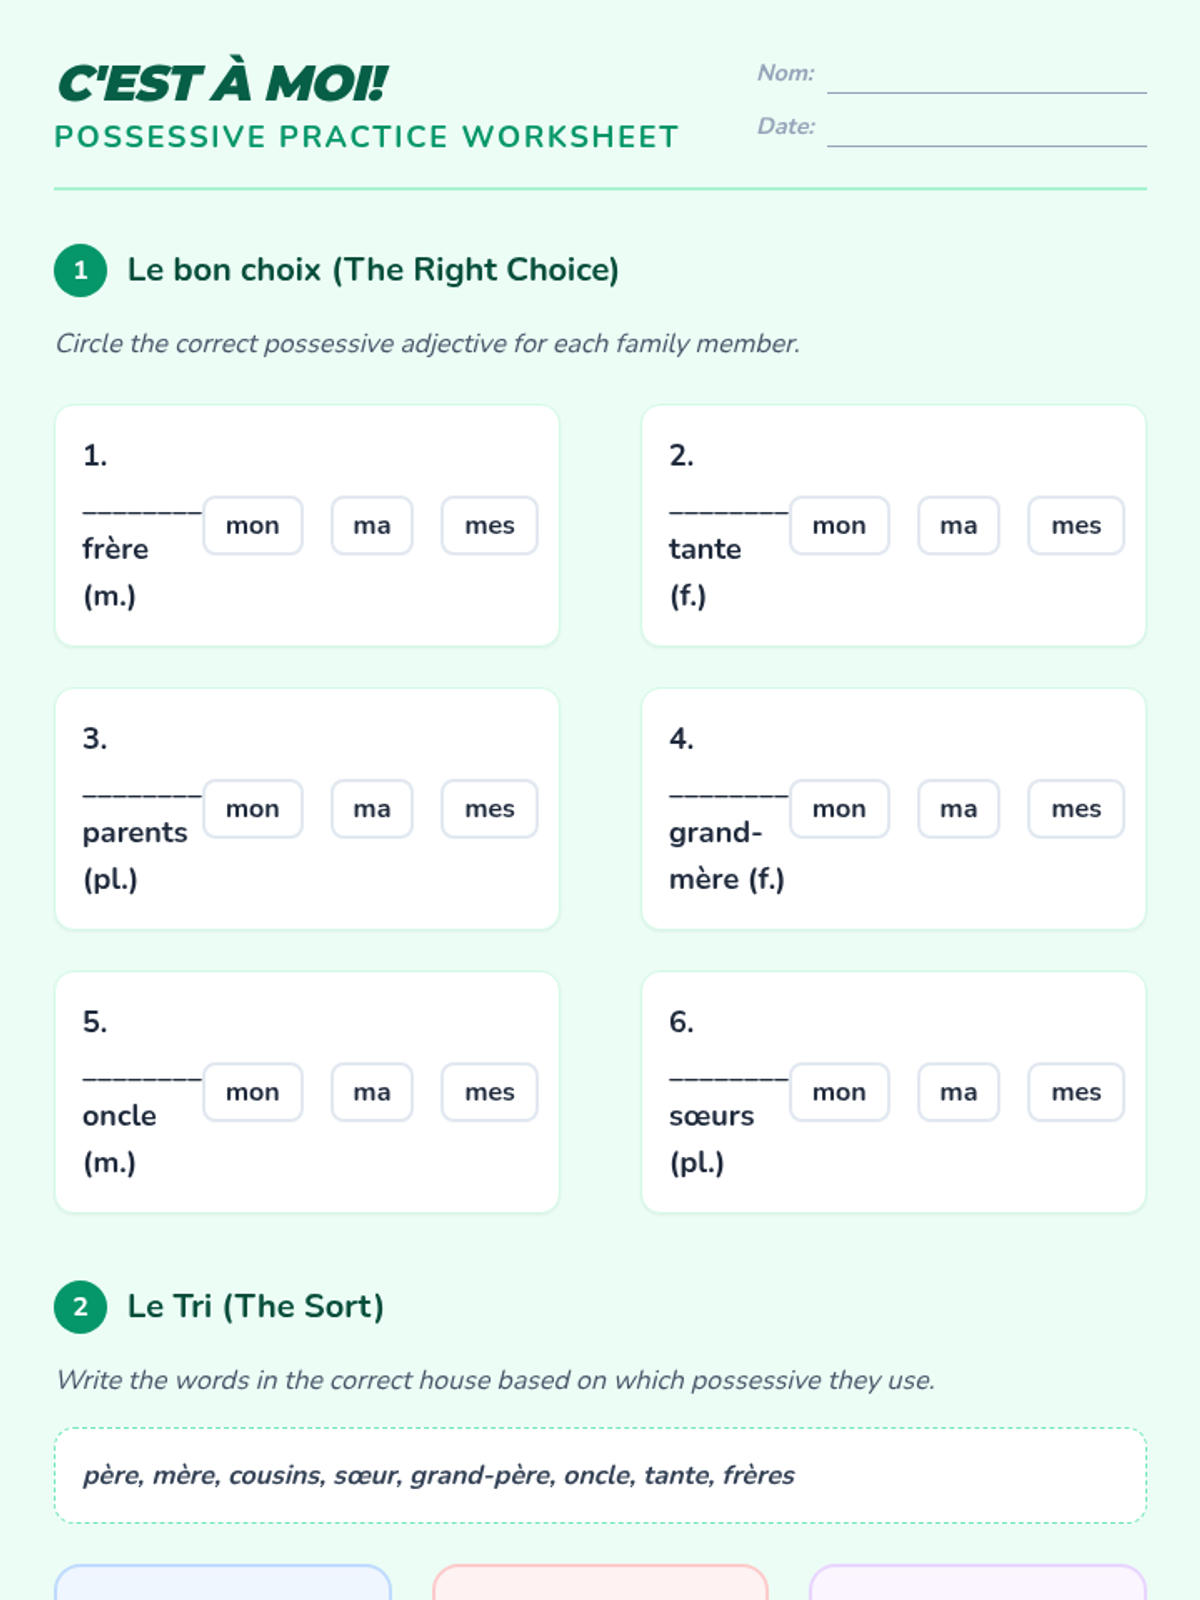Select 'ma' option for frère
This screenshot has width=1200, height=1600.
[372, 526]
